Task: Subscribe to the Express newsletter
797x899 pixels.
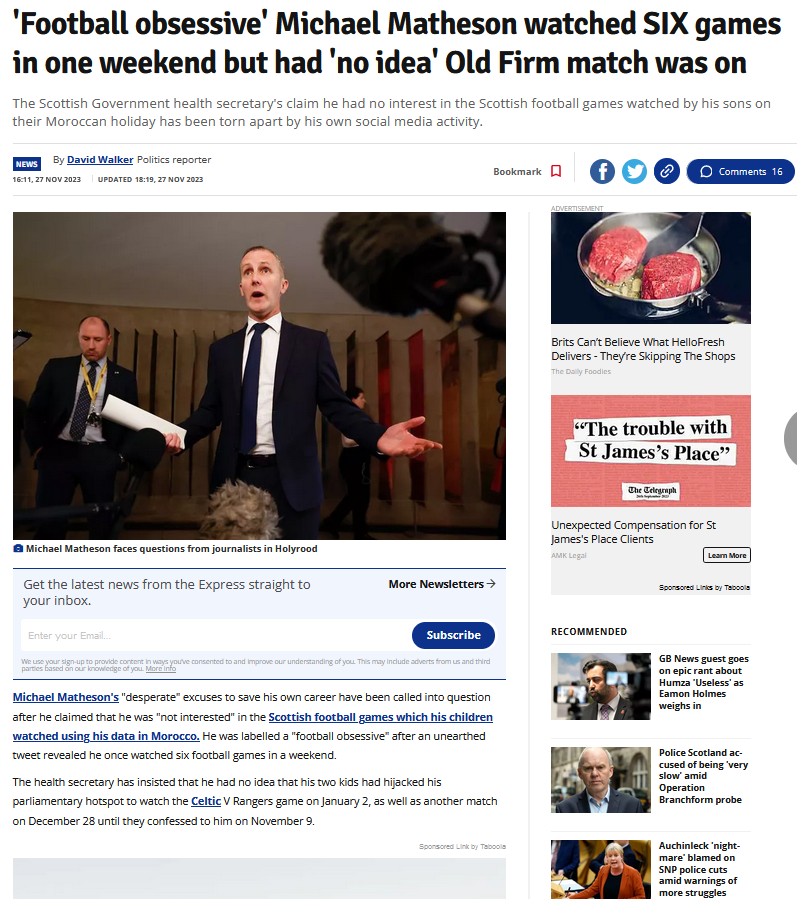Action: pyautogui.click(x=454, y=635)
